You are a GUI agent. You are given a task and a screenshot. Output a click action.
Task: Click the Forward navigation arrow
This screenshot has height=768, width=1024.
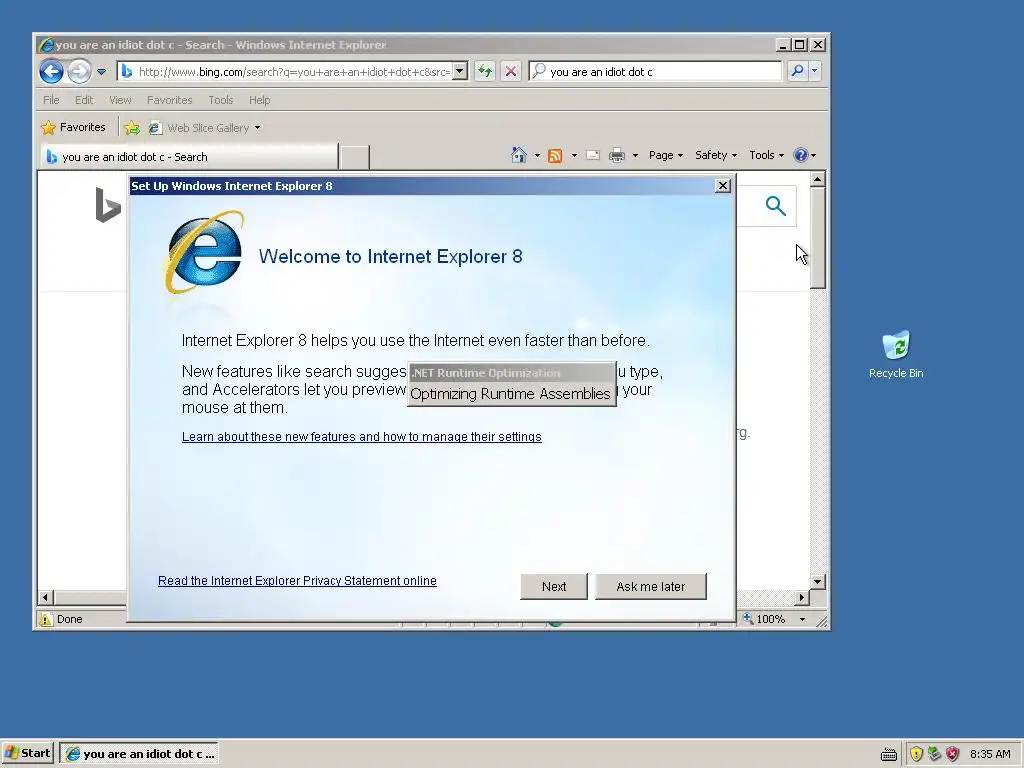click(x=79, y=71)
